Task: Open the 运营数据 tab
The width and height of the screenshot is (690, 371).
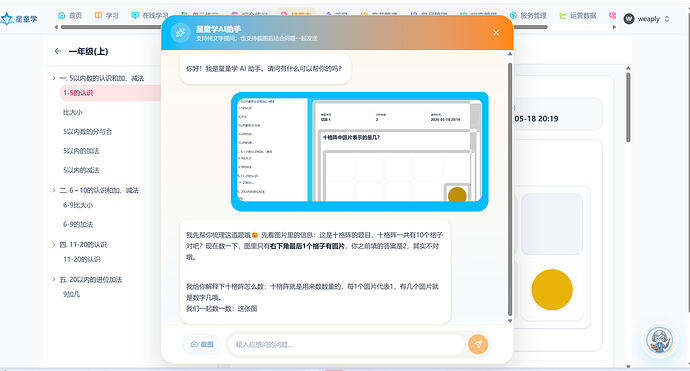Action: click(x=578, y=15)
